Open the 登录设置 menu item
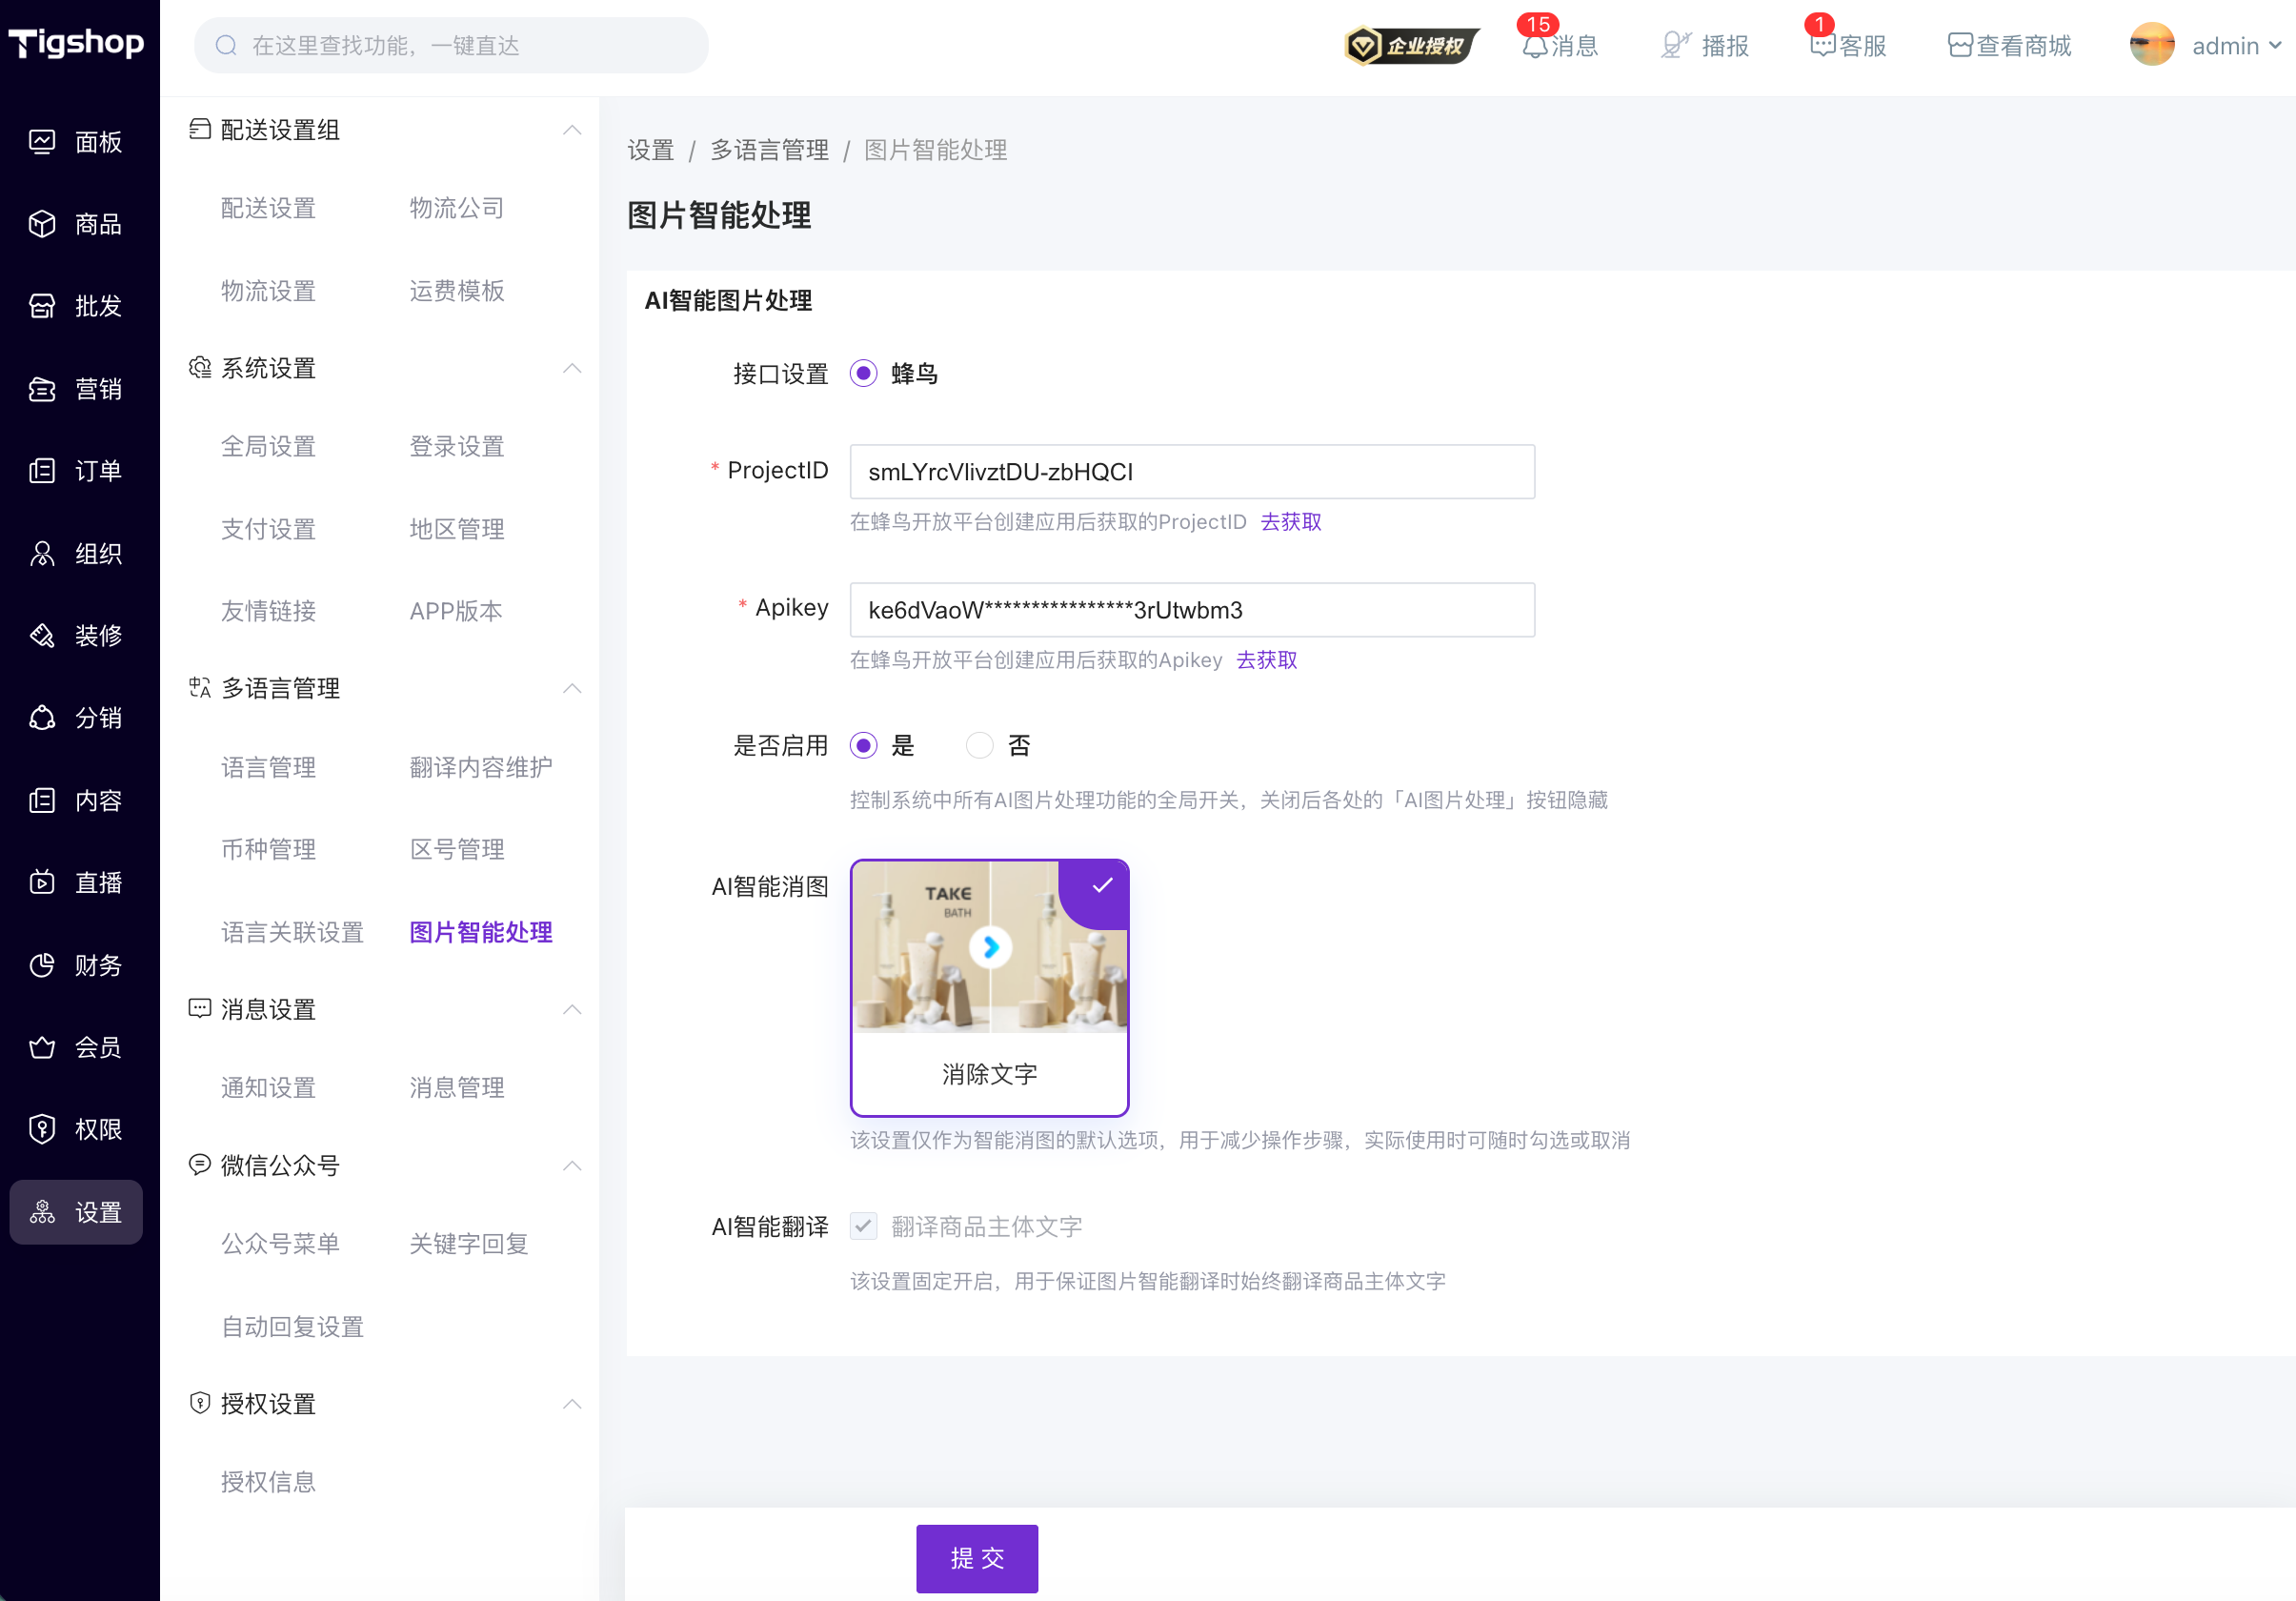Image resolution: width=2296 pixels, height=1601 pixels. tap(457, 447)
